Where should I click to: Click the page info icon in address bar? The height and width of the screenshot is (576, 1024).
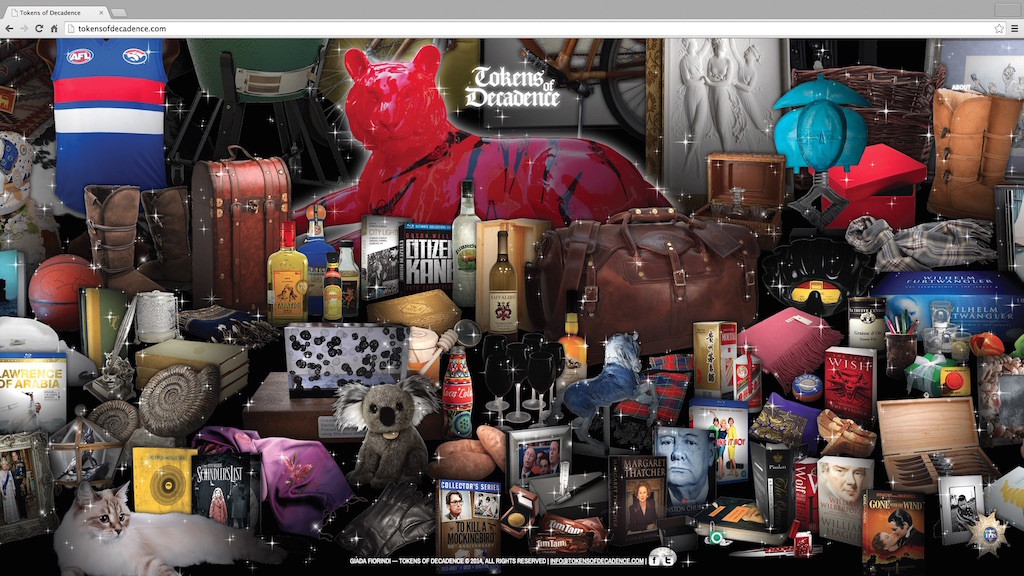[x=71, y=28]
